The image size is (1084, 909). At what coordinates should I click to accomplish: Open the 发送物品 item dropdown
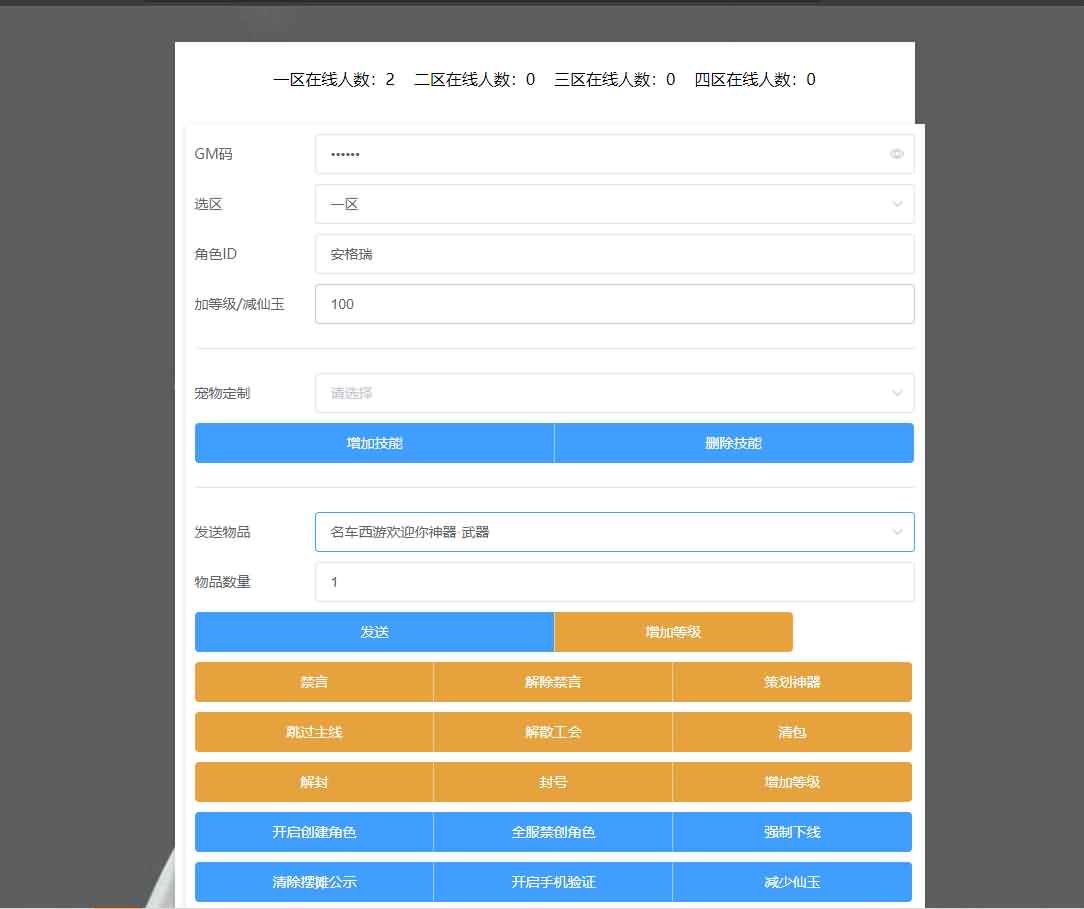coord(614,532)
